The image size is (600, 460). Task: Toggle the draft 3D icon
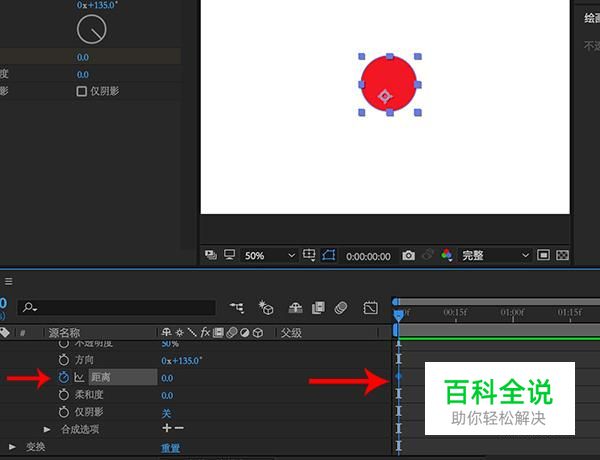(x=266, y=307)
